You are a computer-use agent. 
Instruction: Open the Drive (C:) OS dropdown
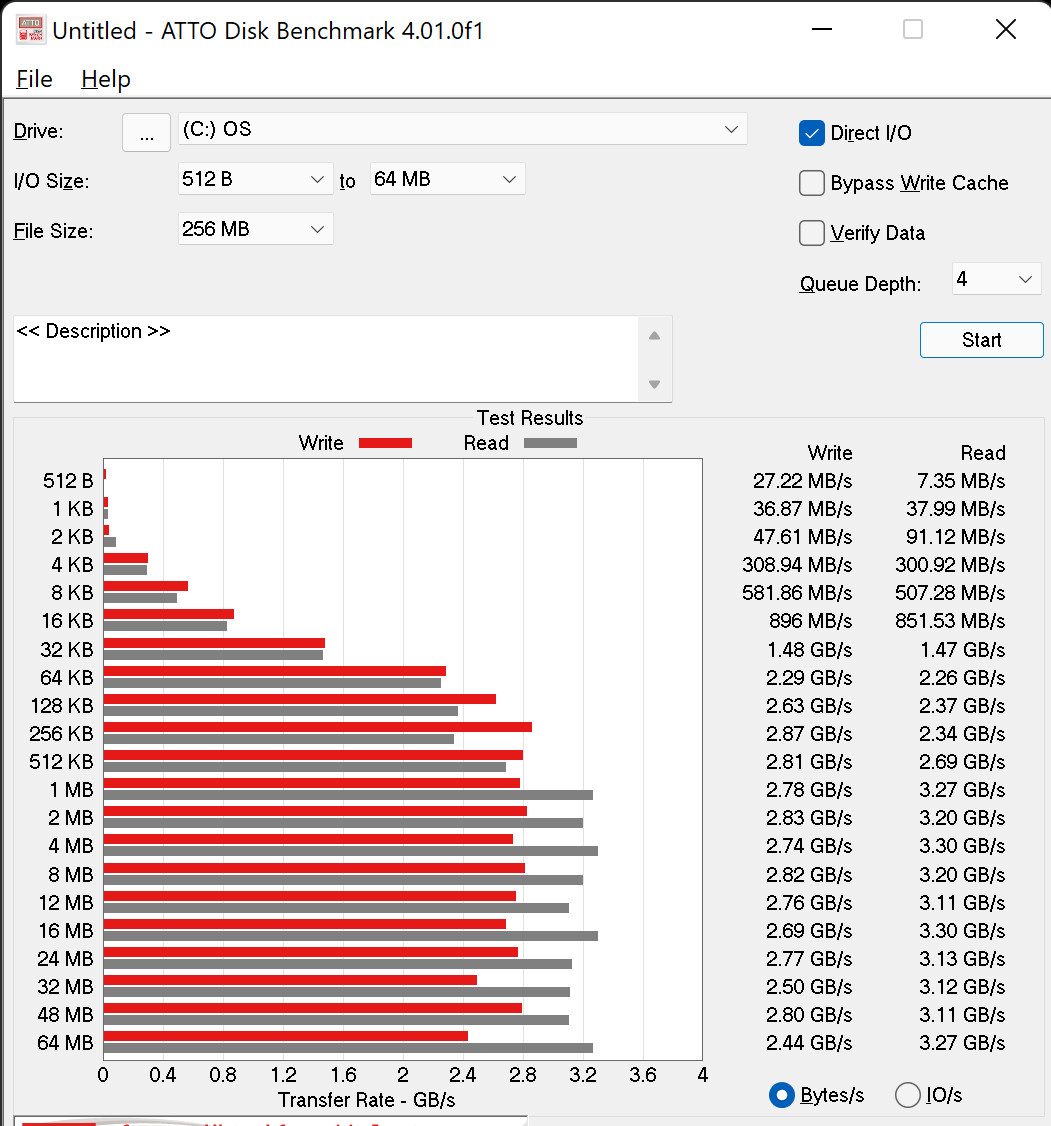(462, 129)
